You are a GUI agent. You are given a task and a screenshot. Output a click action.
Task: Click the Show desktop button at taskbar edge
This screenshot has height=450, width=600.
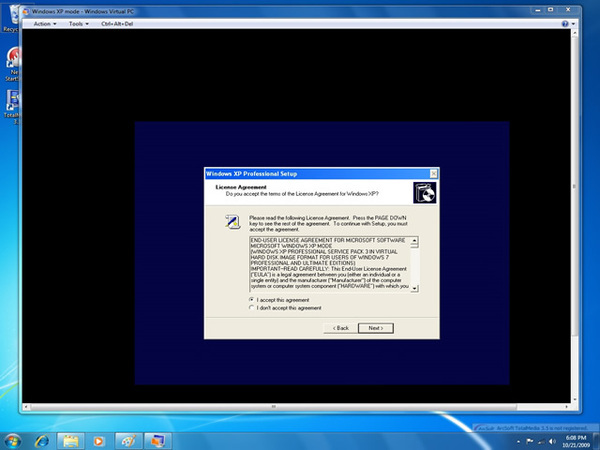[x=596, y=441]
